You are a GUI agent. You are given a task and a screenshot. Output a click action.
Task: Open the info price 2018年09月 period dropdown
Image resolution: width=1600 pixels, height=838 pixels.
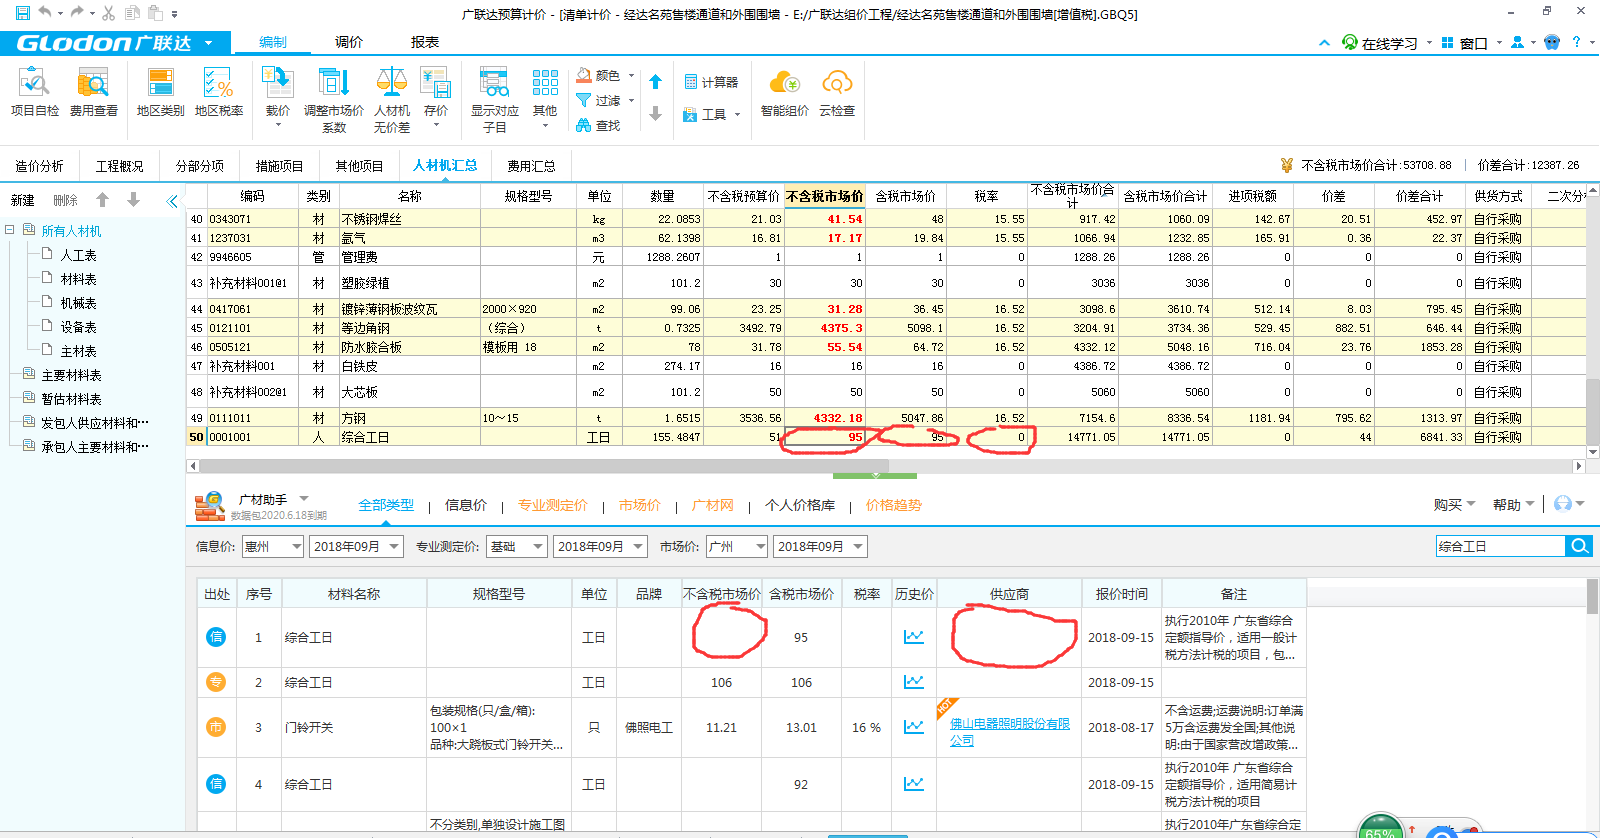pyautogui.click(x=356, y=546)
